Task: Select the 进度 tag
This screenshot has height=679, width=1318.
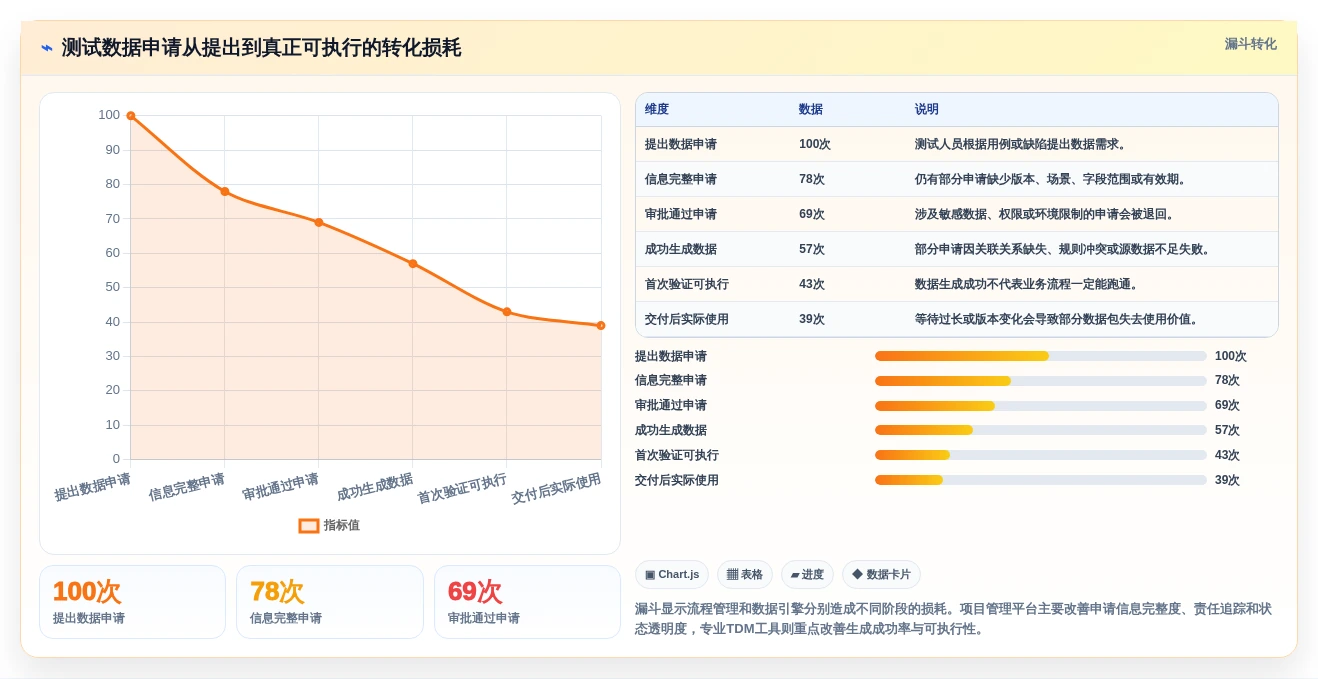Action: [807, 574]
